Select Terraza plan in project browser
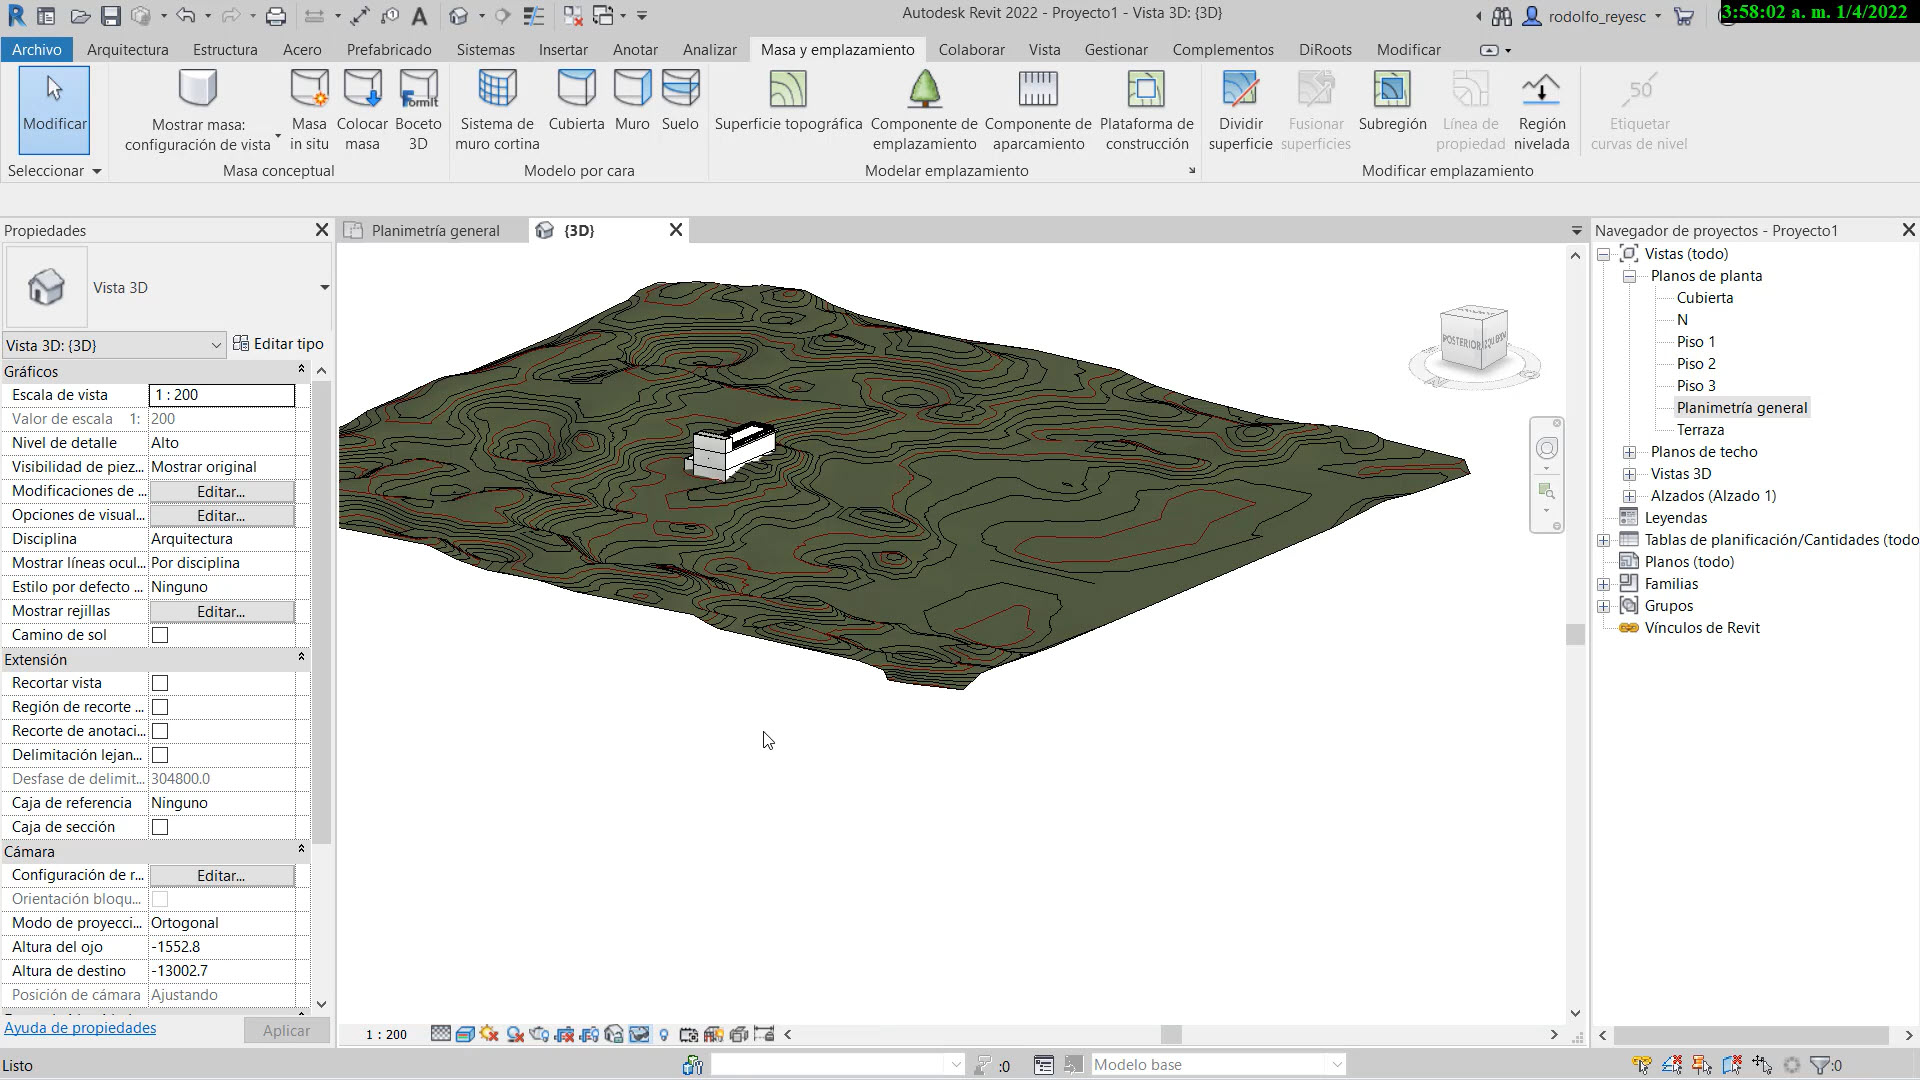 click(1700, 430)
